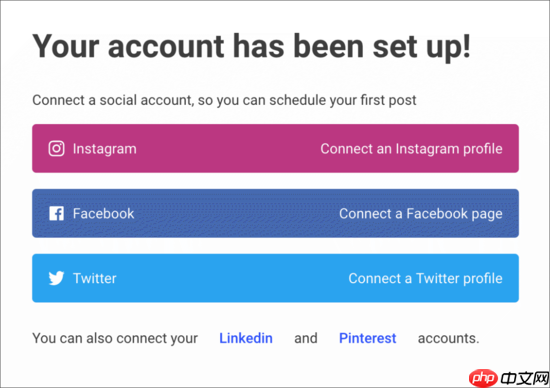
Task: Open the Pinterest link
Action: pyautogui.click(x=368, y=338)
